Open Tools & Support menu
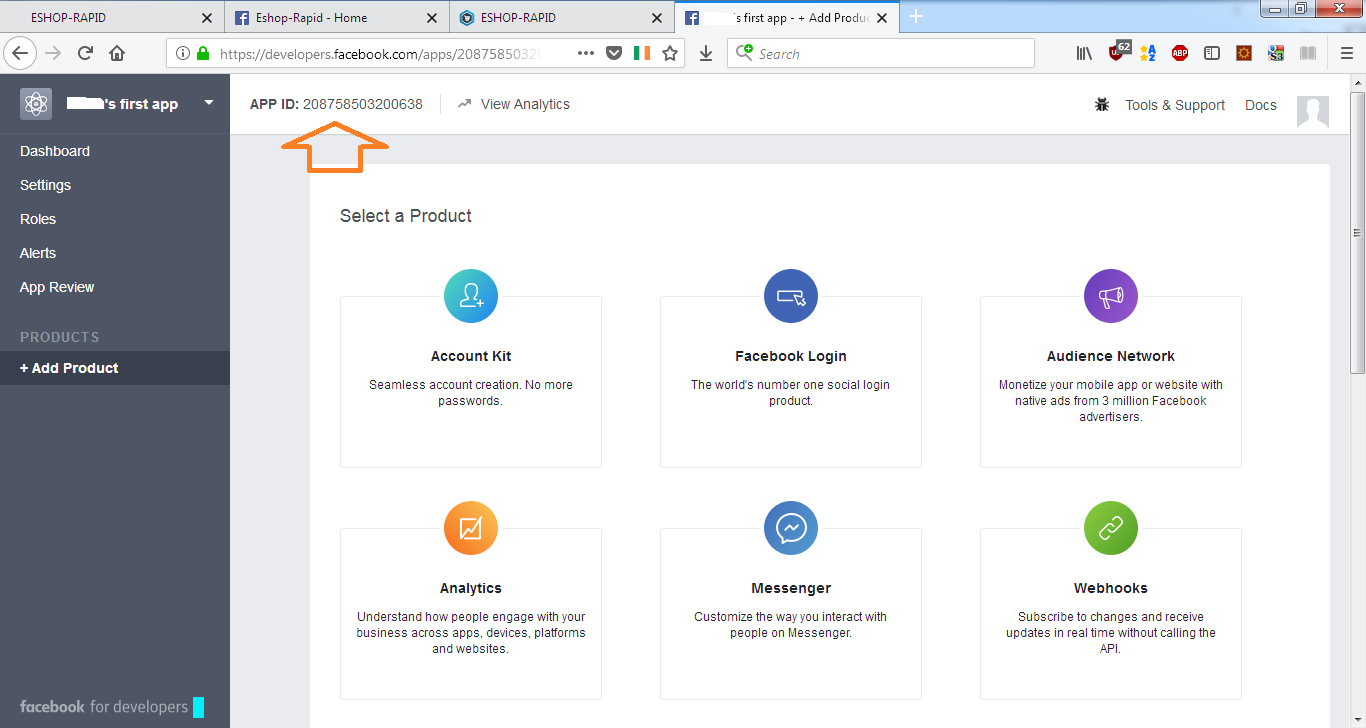This screenshot has width=1366, height=728. tap(1175, 105)
